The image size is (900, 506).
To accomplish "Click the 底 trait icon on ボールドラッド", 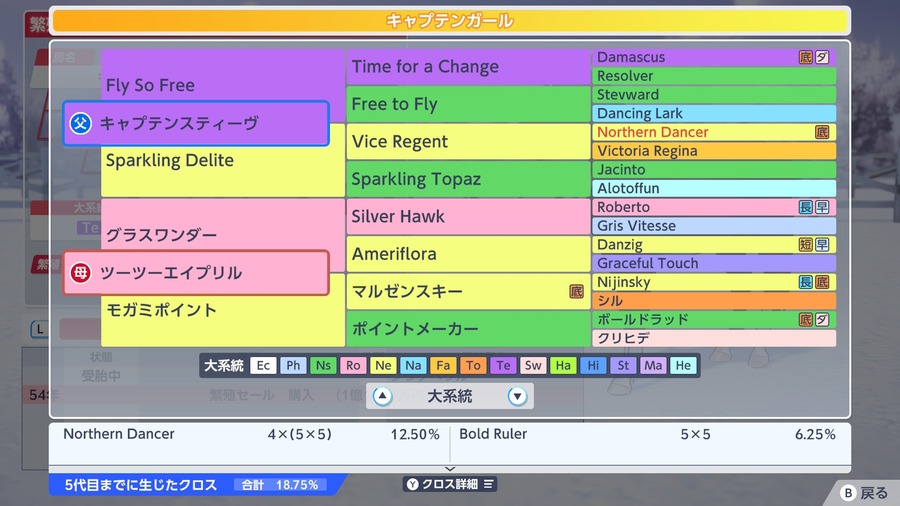I will [x=806, y=320].
